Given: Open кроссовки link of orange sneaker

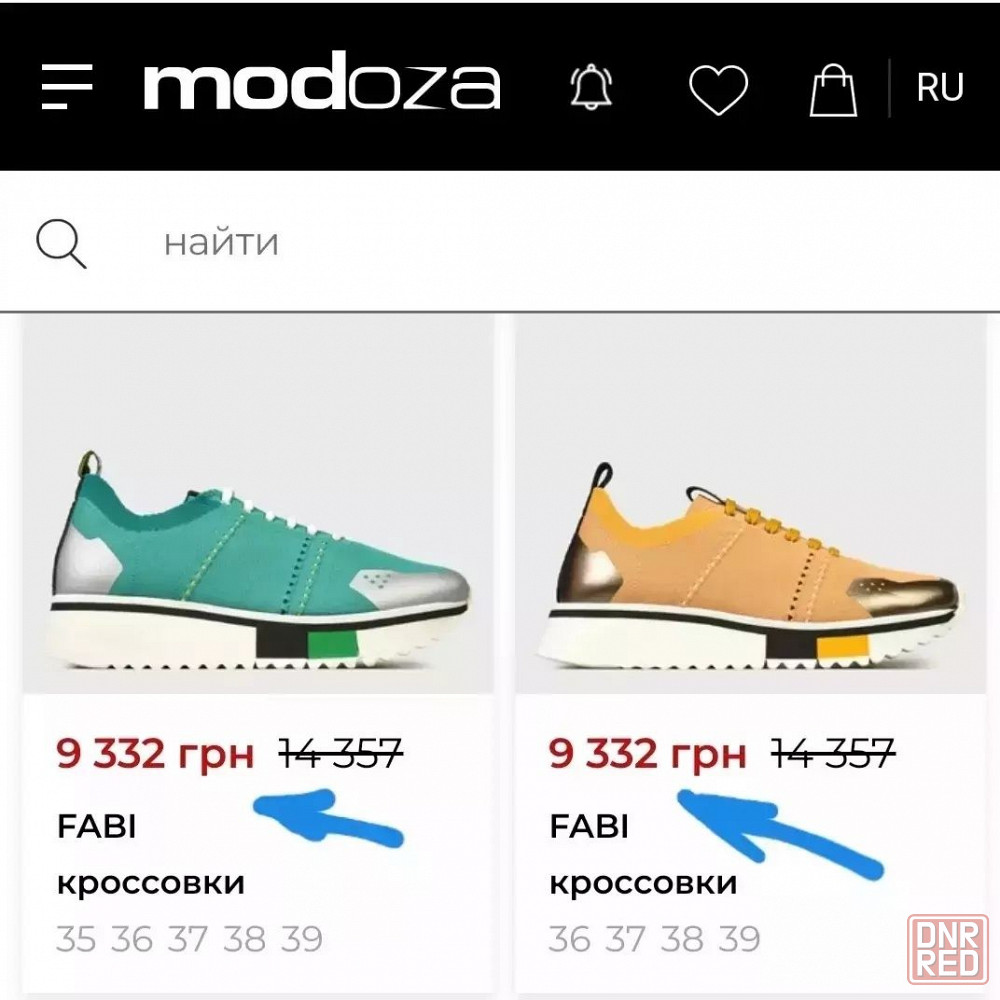Looking at the screenshot, I should point(643,883).
